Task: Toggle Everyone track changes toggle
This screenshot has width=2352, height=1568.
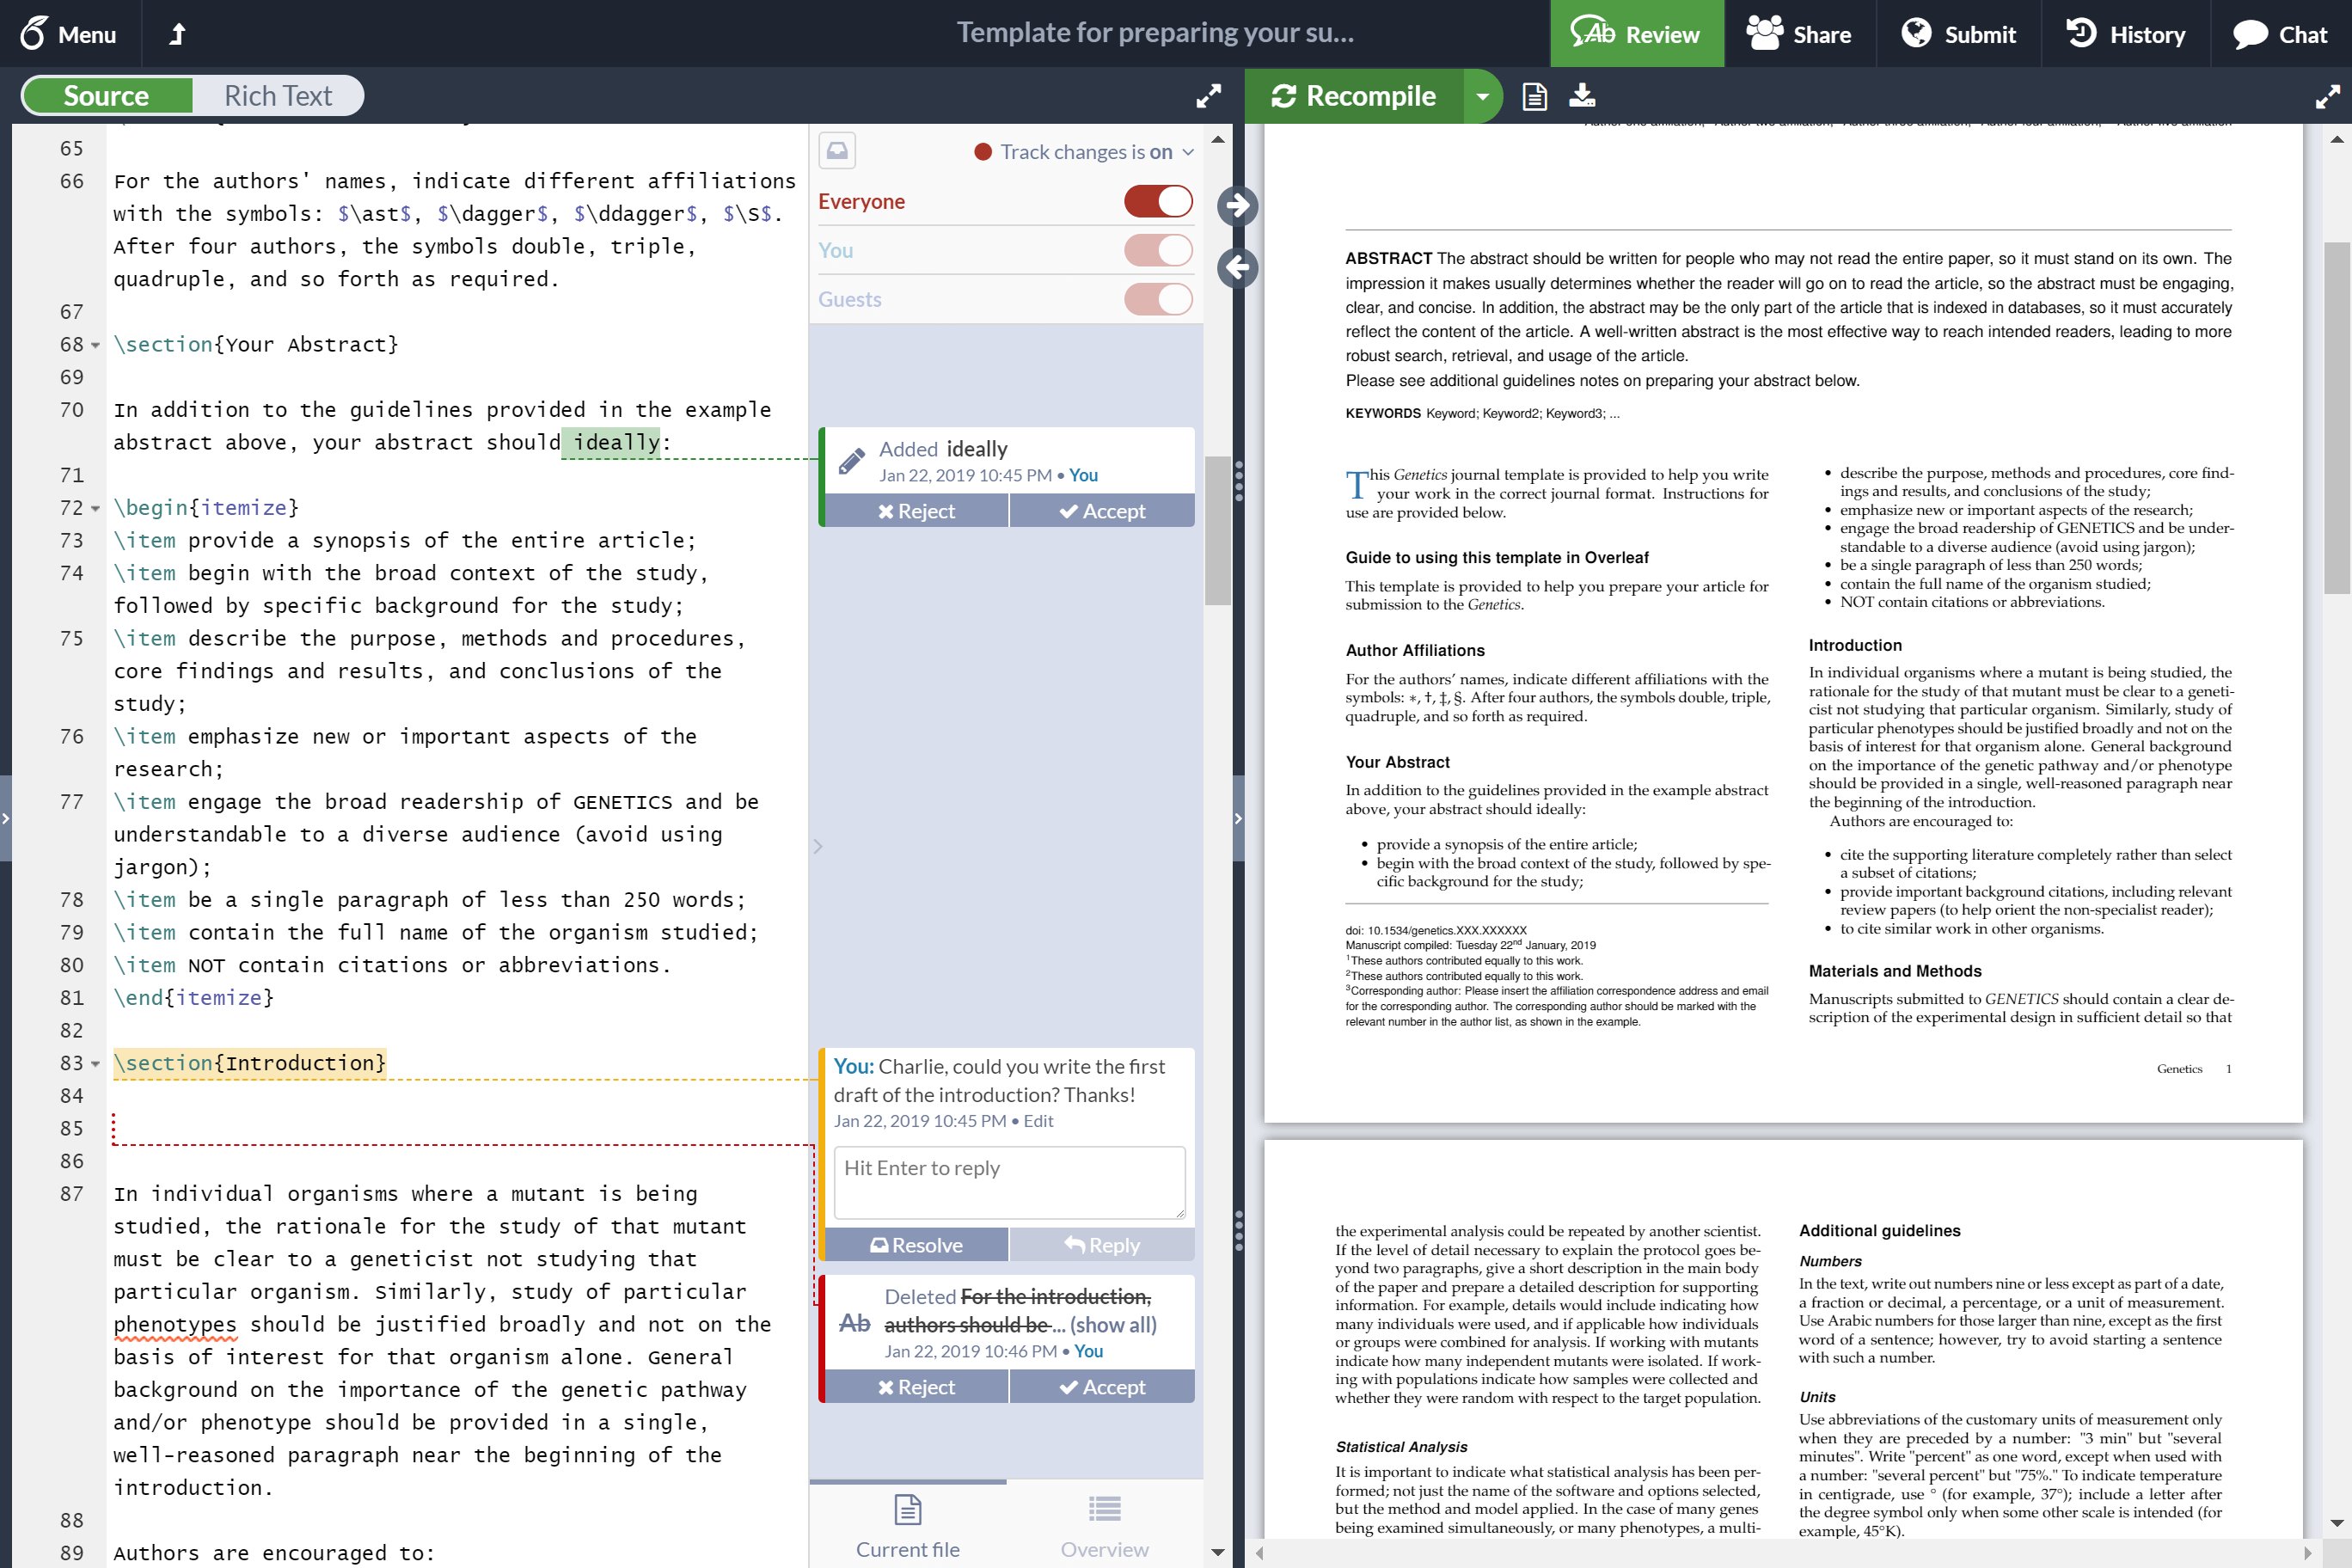Action: click(1161, 199)
